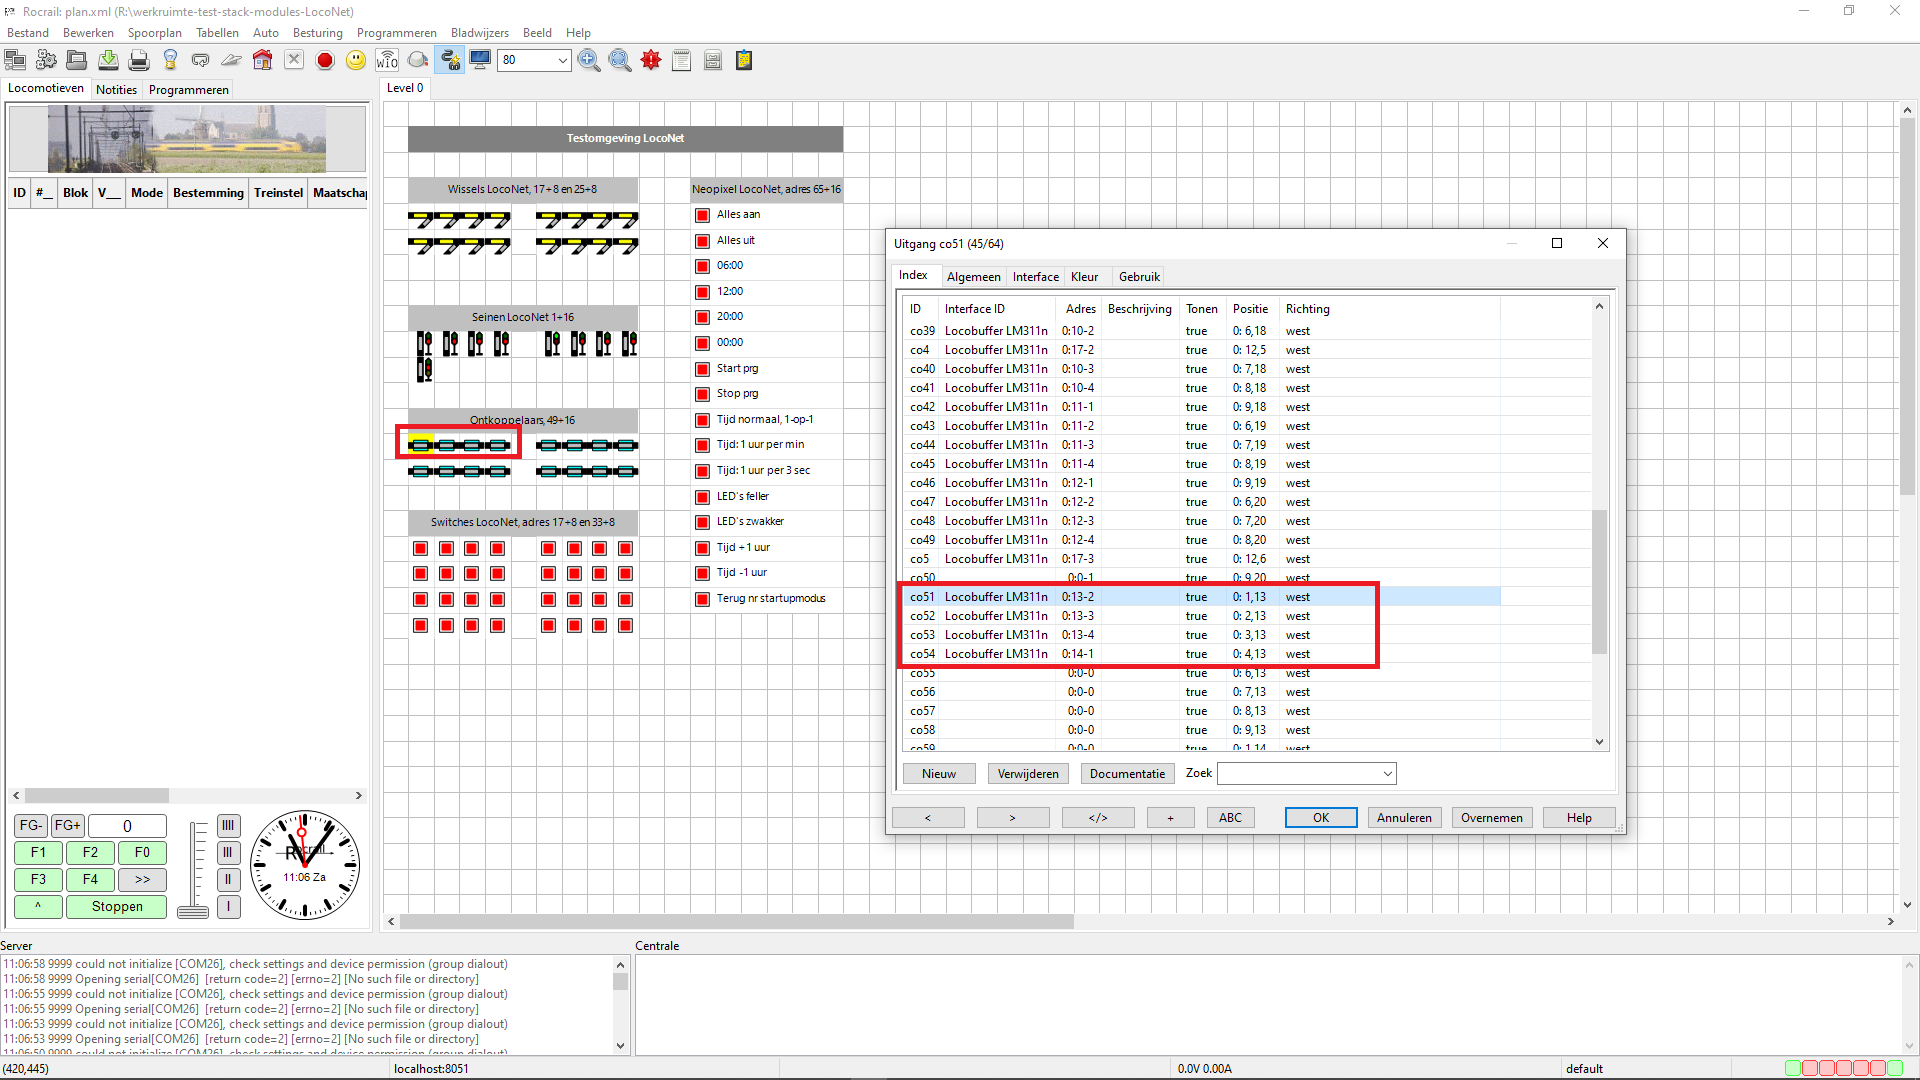Click the house home icon
Image resolution: width=1920 pixels, height=1080 pixels.
[263, 61]
